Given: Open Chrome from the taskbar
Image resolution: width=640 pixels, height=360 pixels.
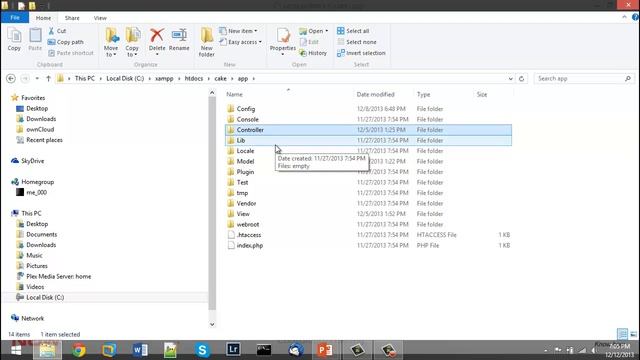Looking at the screenshot, I should pyautogui.click(x=79, y=350).
